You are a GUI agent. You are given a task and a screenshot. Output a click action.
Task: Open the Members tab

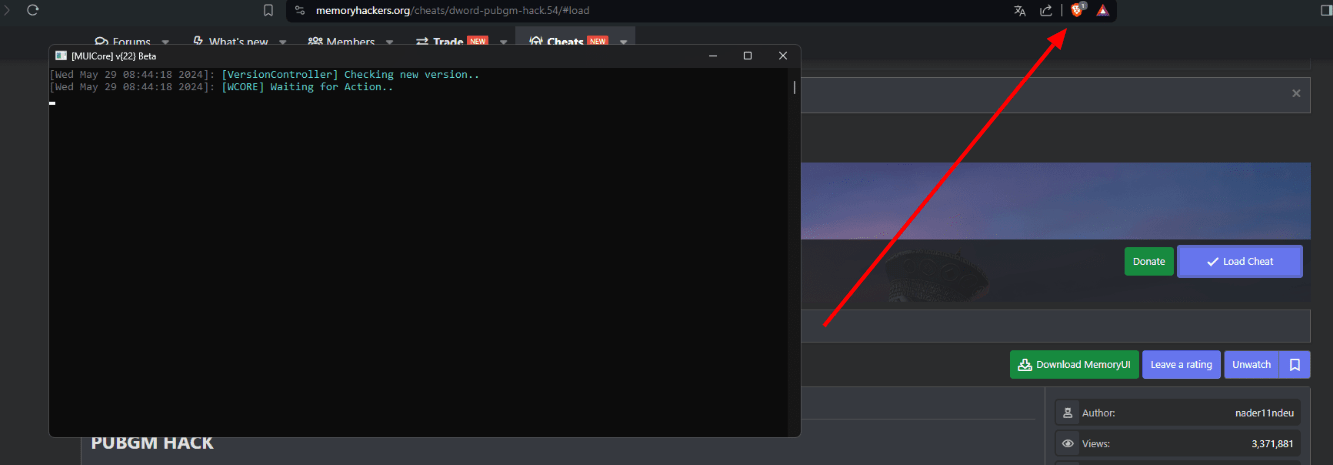point(341,42)
